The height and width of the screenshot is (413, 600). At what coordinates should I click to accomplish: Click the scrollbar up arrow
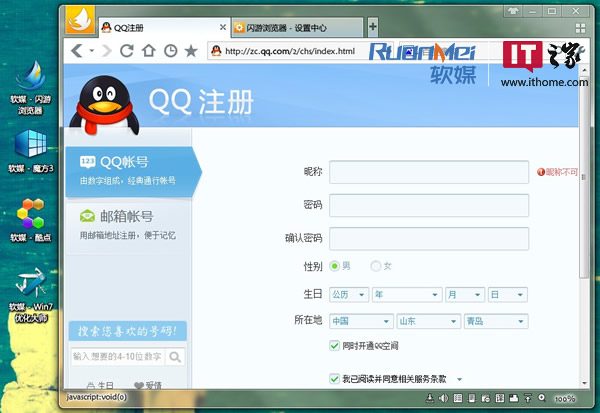tap(584, 70)
